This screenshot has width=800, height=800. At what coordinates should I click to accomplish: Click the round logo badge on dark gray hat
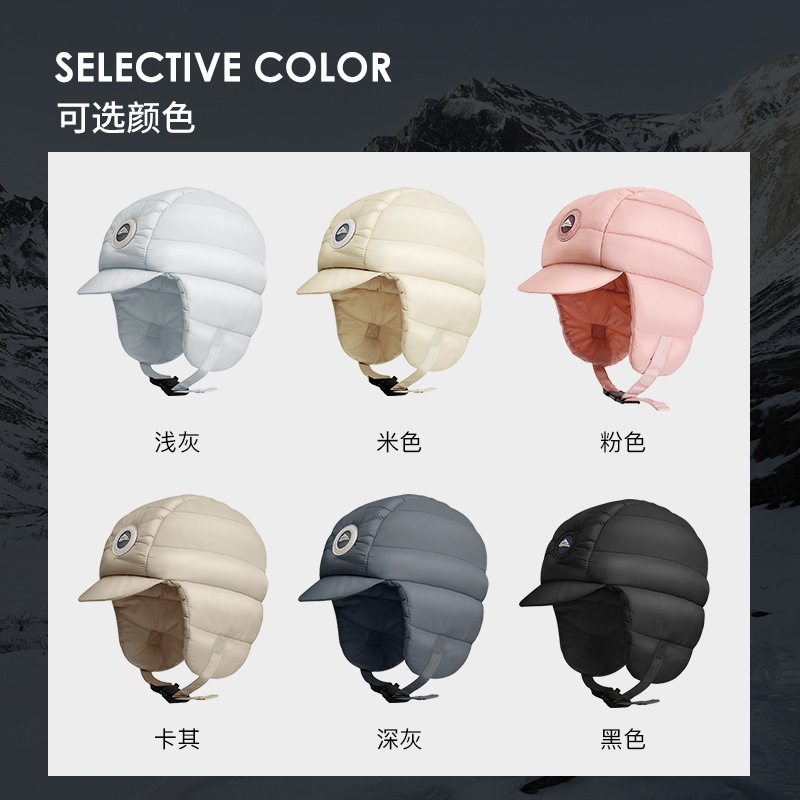point(345,540)
